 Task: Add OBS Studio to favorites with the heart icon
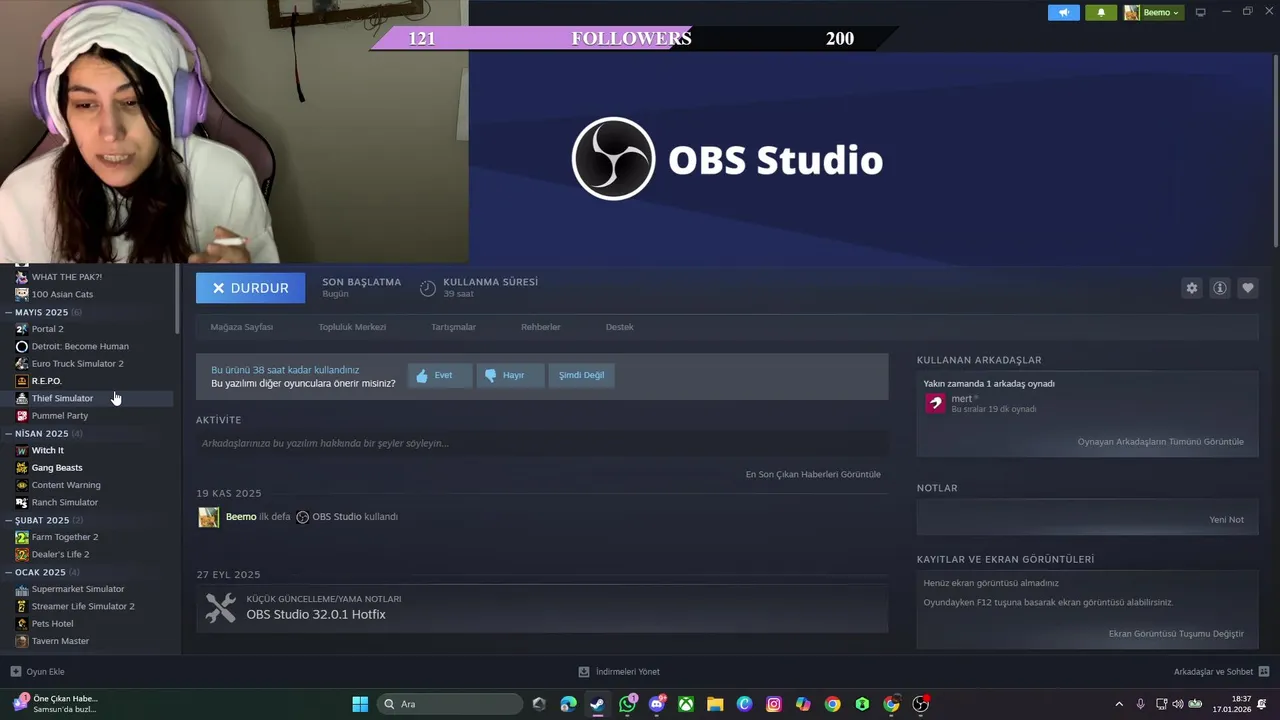tap(1248, 288)
